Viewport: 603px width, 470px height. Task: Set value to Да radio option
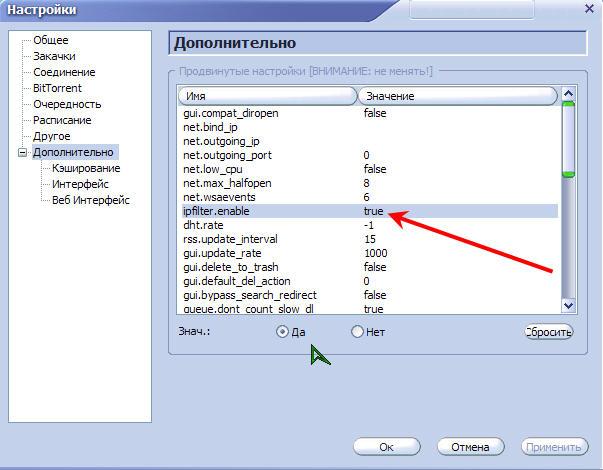(291, 332)
